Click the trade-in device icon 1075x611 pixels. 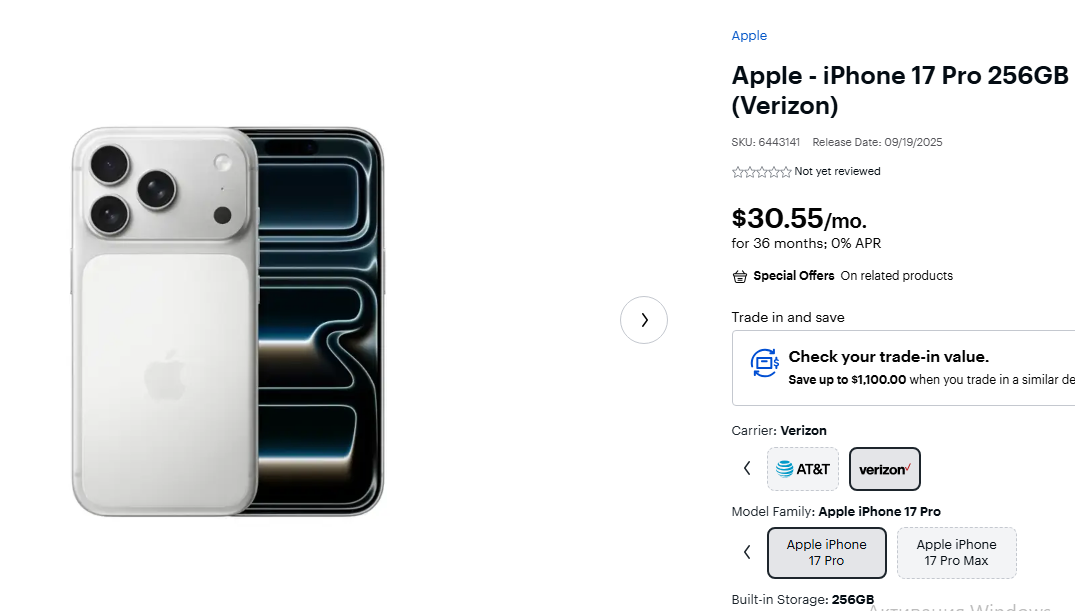(x=764, y=364)
